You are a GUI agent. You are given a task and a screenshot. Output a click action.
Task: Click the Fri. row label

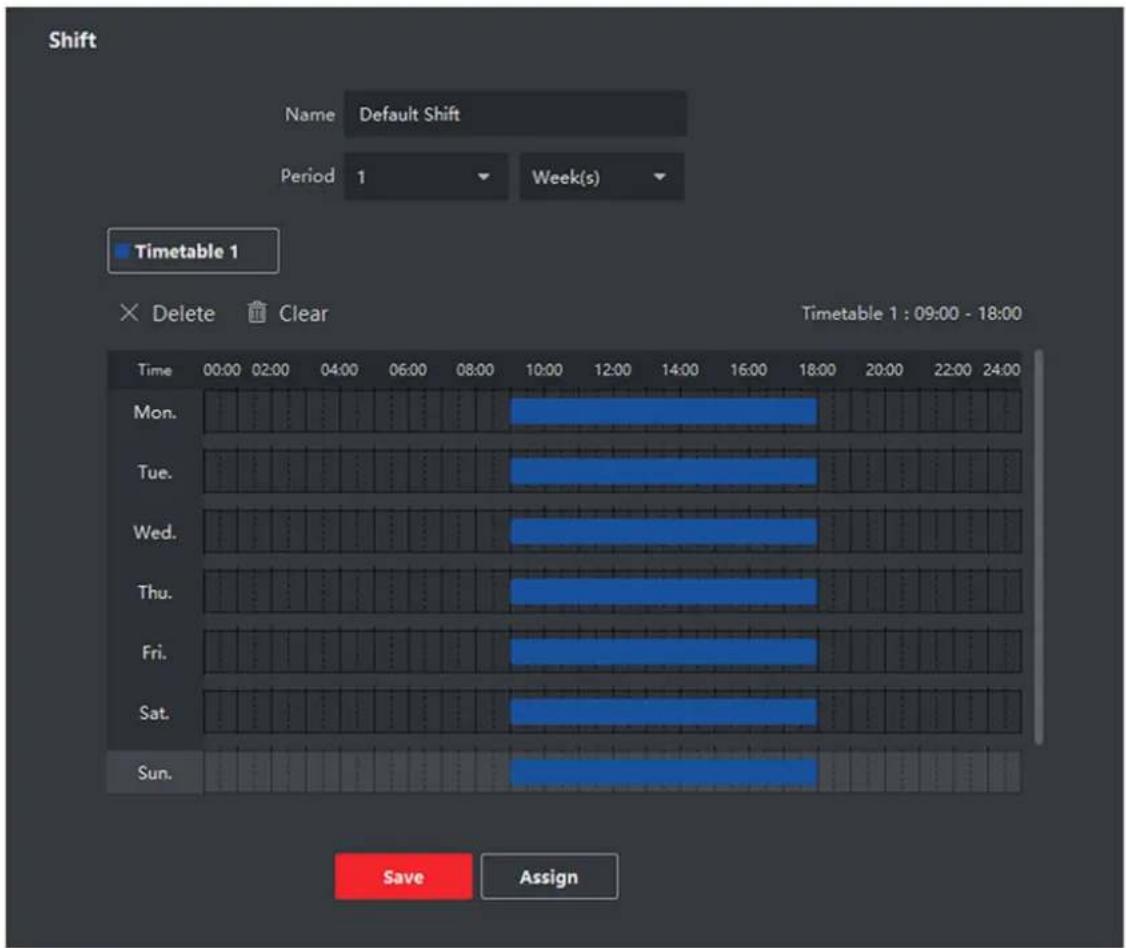[x=154, y=652]
